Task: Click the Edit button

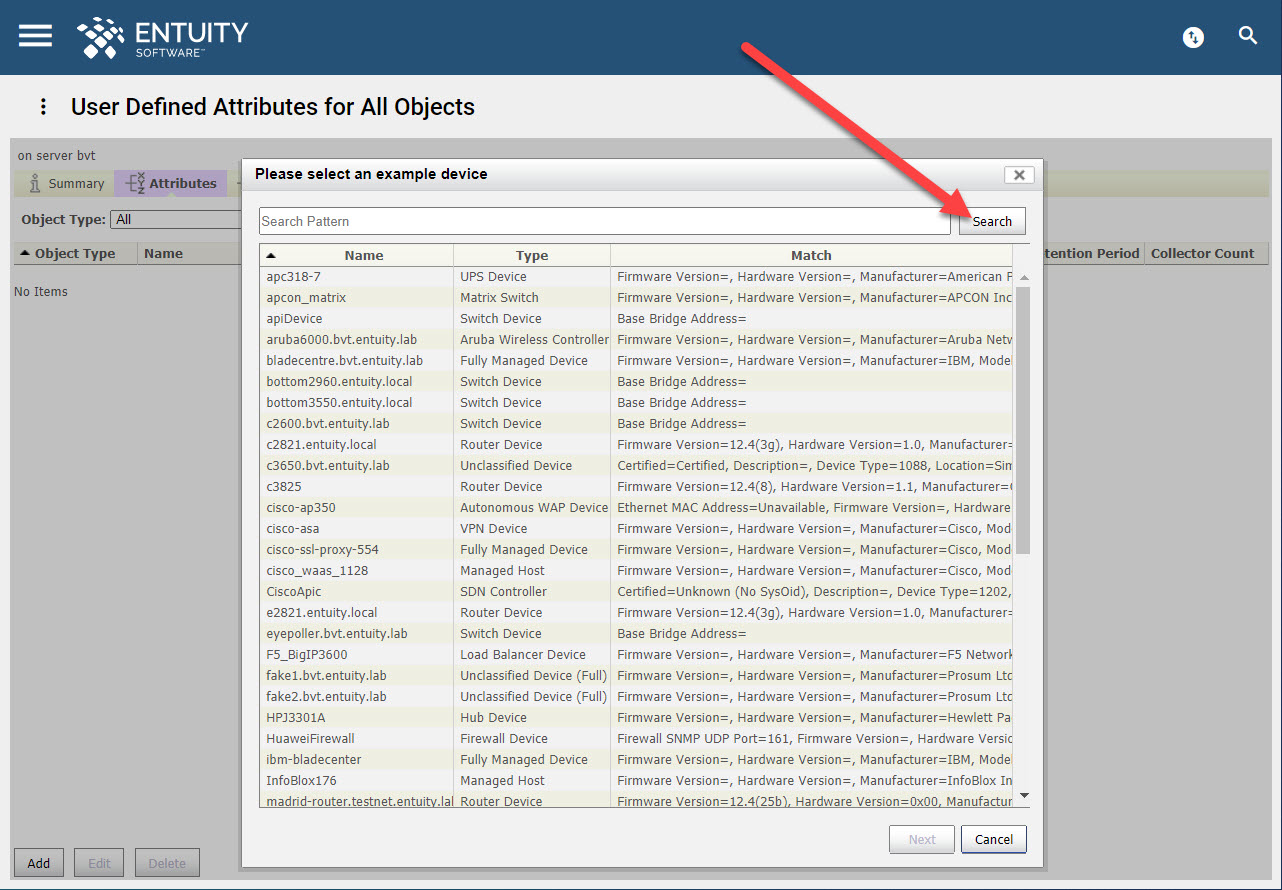Action: (99, 863)
